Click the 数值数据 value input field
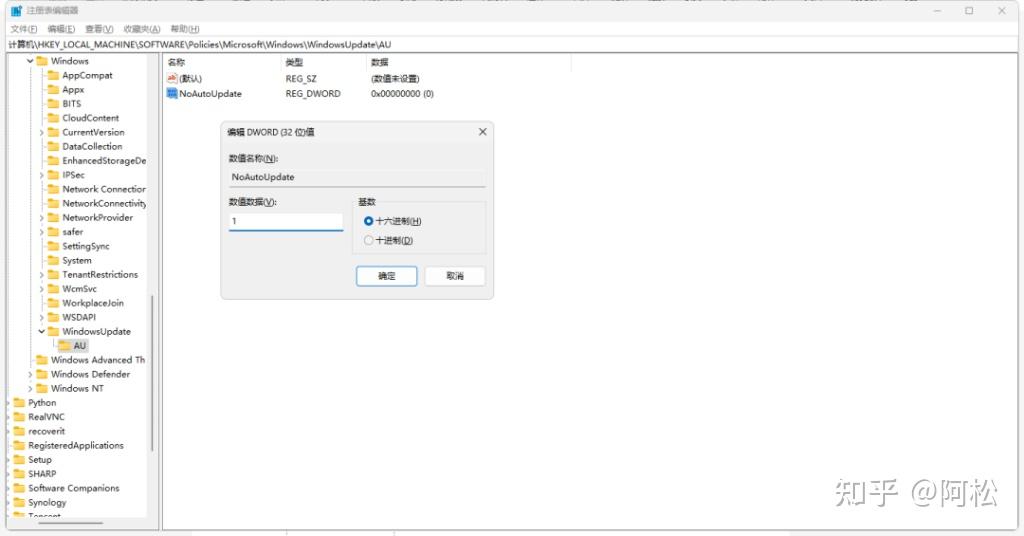Image resolution: width=1024 pixels, height=536 pixels. click(x=285, y=221)
